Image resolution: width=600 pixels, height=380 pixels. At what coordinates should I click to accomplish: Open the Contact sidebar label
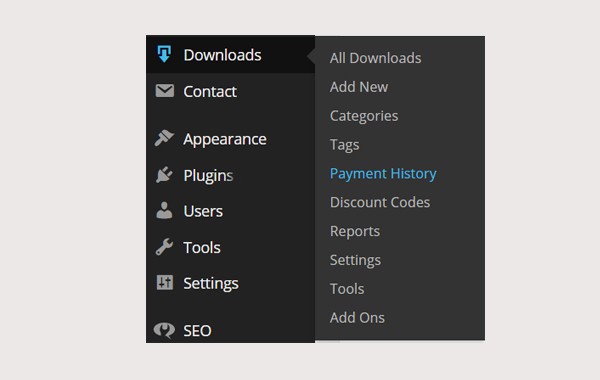tap(210, 91)
